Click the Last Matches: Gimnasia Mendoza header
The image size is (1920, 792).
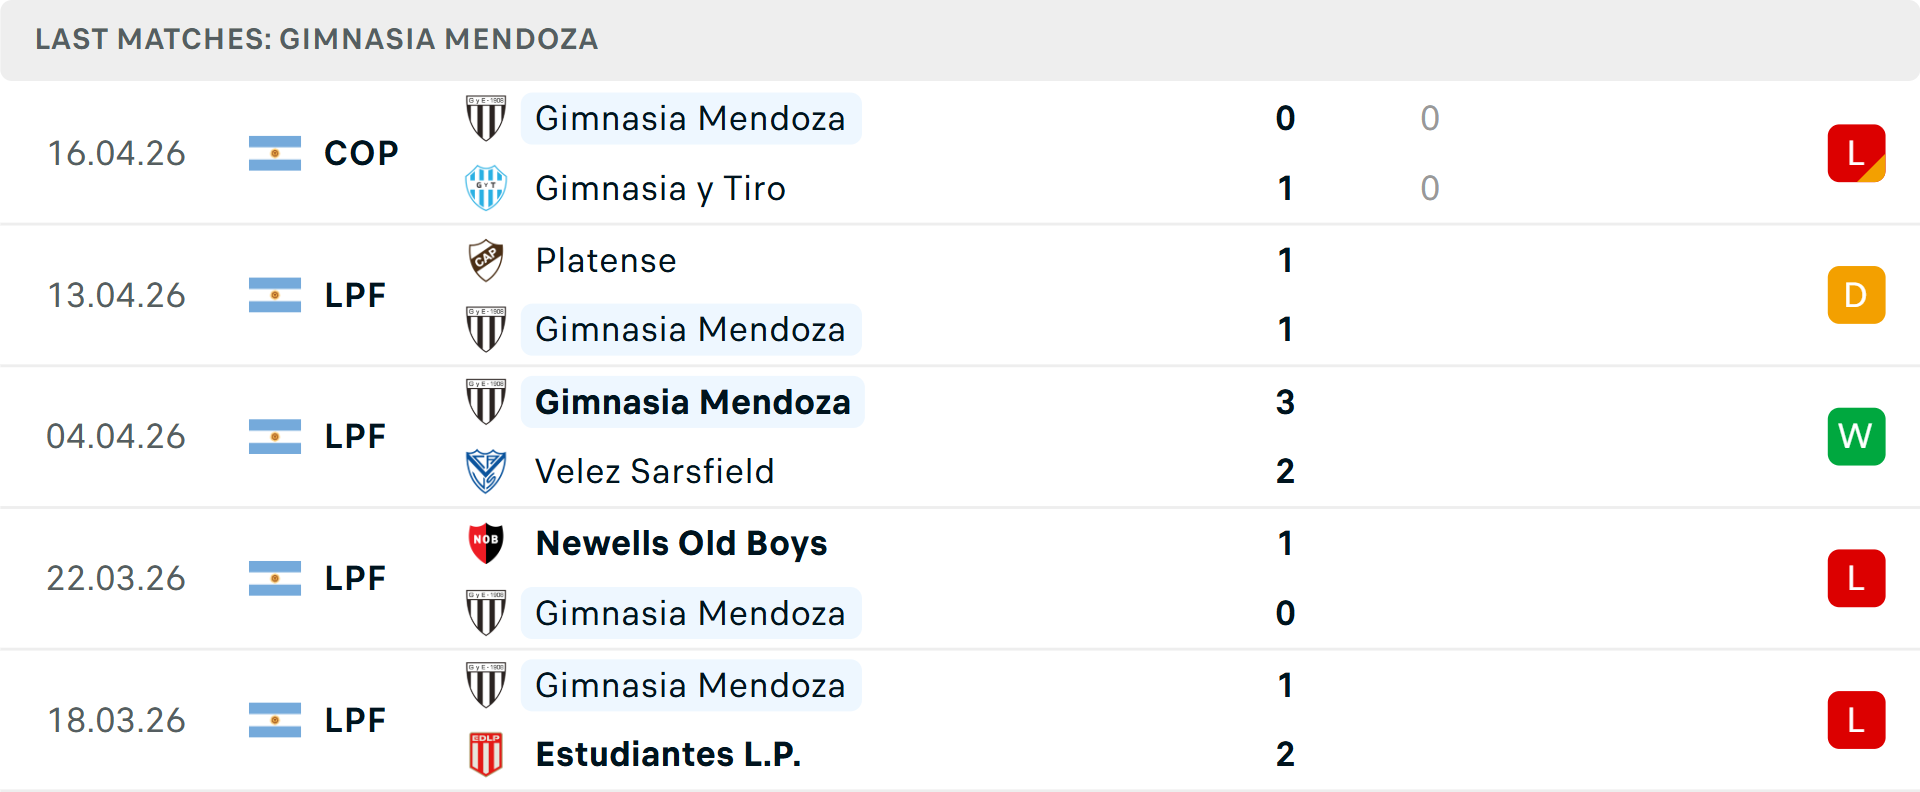click(x=316, y=39)
